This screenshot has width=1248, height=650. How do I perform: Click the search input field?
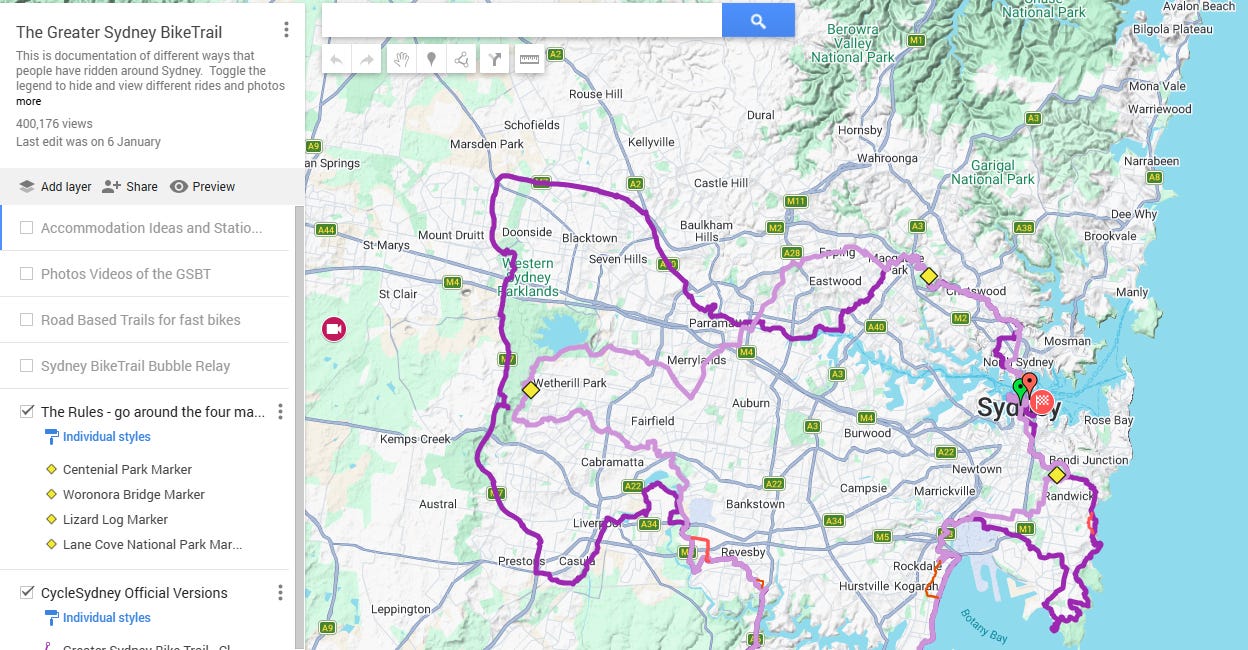tap(522, 20)
